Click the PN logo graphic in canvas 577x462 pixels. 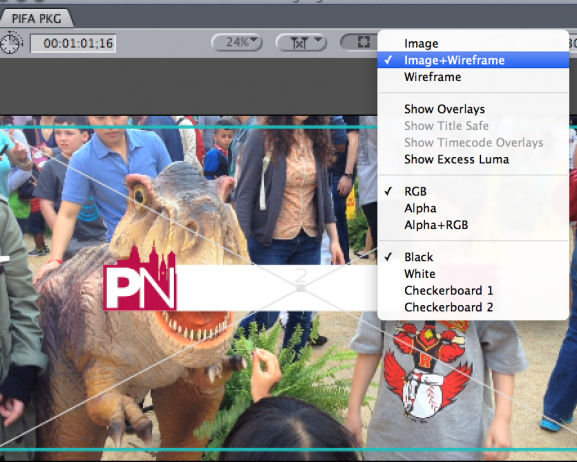click(x=140, y=278)
